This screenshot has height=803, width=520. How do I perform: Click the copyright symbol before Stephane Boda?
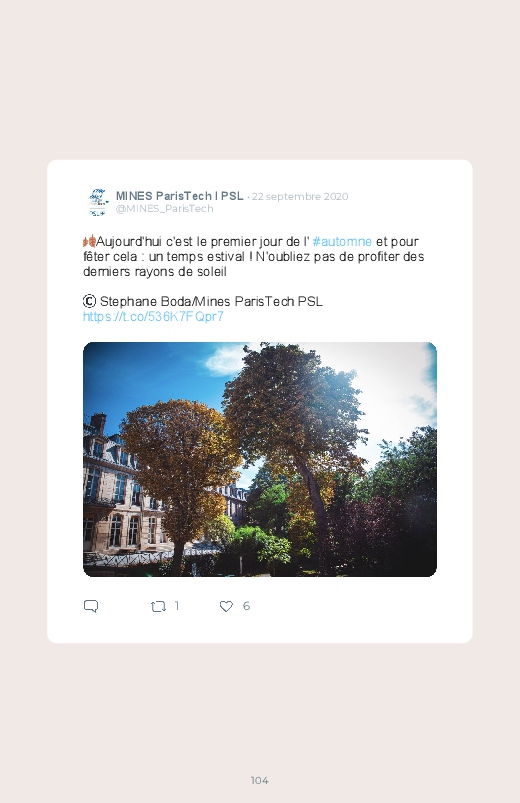89,301
